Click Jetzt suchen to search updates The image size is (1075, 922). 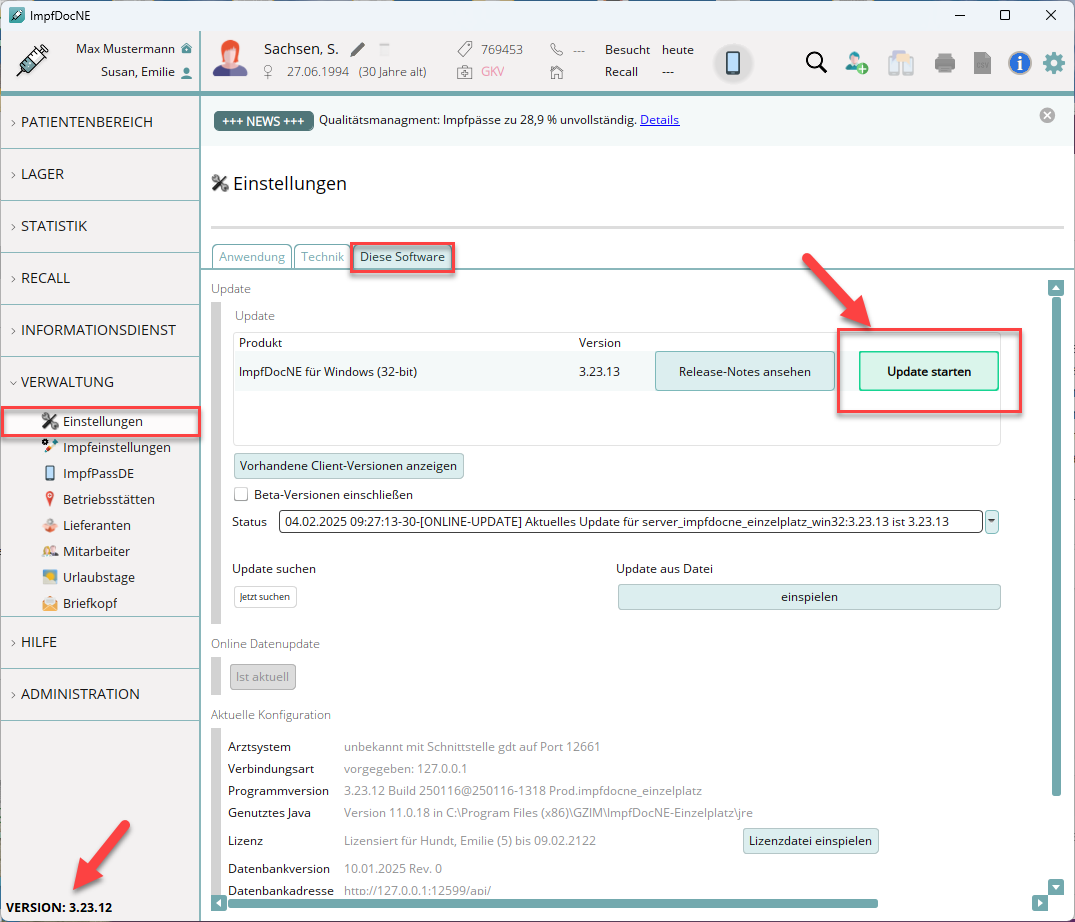265,597
